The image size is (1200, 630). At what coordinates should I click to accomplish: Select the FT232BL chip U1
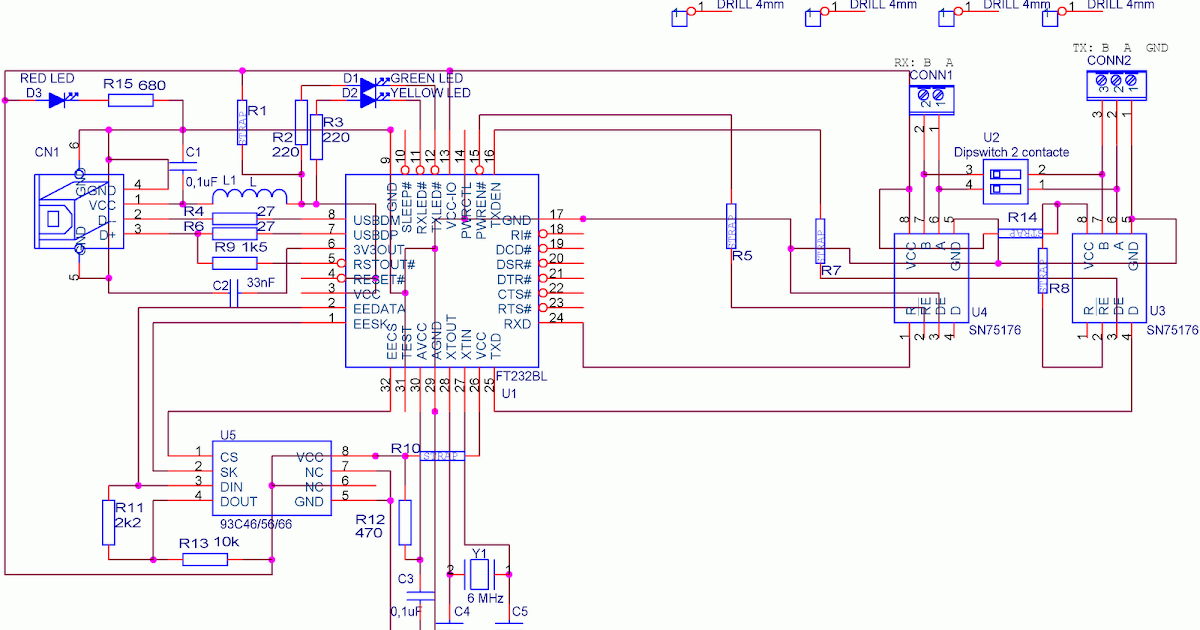point(441,270)
